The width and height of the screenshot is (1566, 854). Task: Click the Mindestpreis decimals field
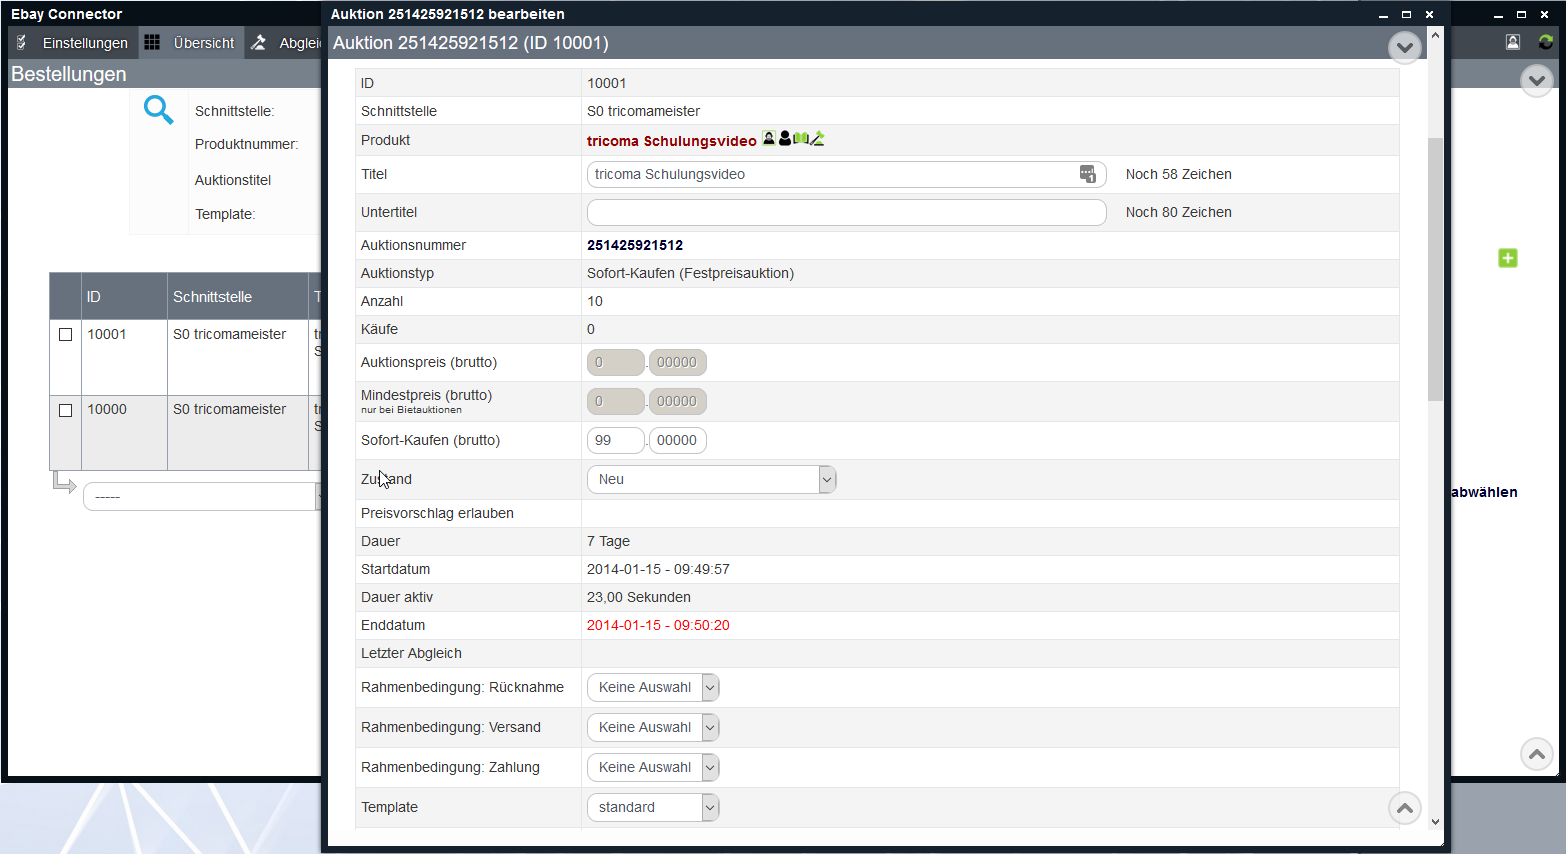tap(677, 401)
